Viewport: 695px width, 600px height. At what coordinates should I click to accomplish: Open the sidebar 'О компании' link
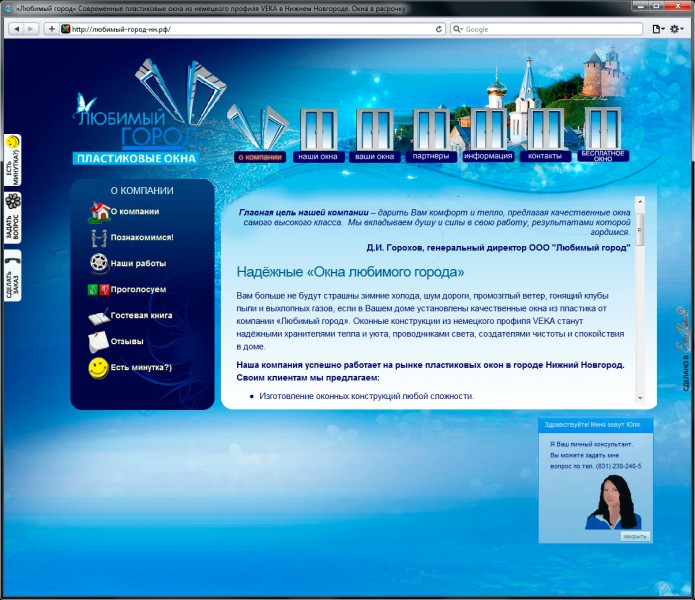tap(135, 211)
